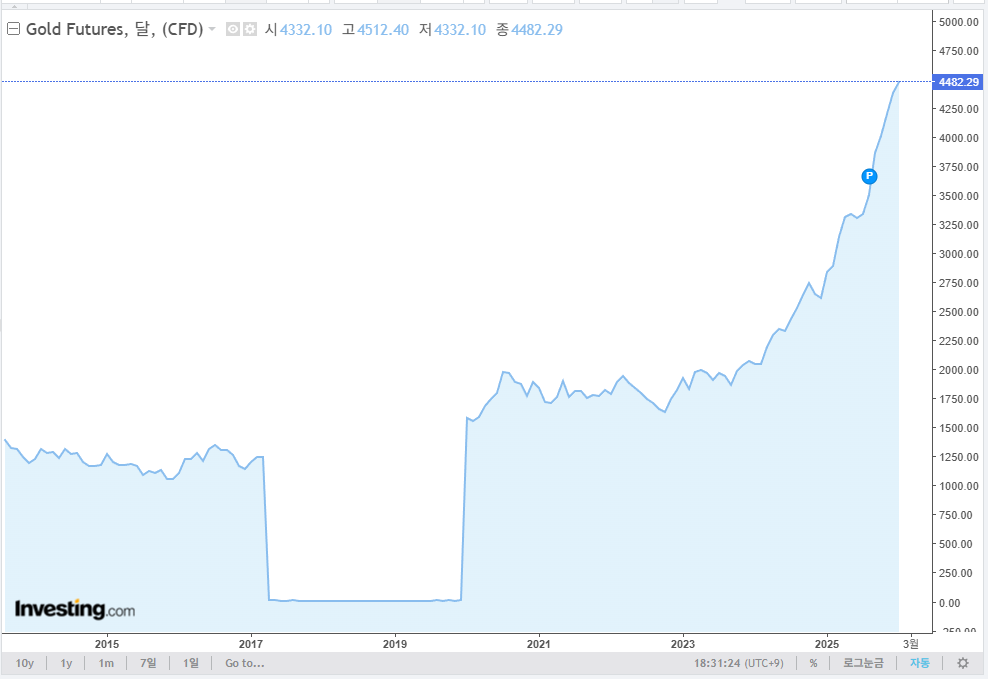This screenshot has height=679, width=988.
Task: Click the Investing.com logo watermark
Action: click(74, 609)
